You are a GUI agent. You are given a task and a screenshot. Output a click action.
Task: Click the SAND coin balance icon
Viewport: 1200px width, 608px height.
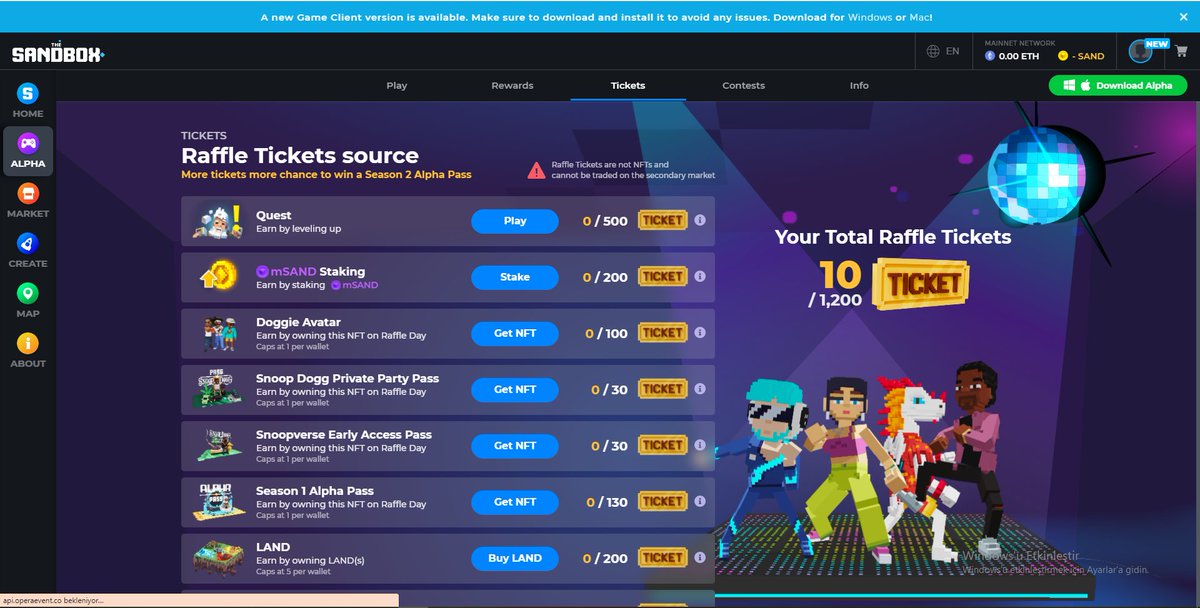click(x=1063, y=56)
